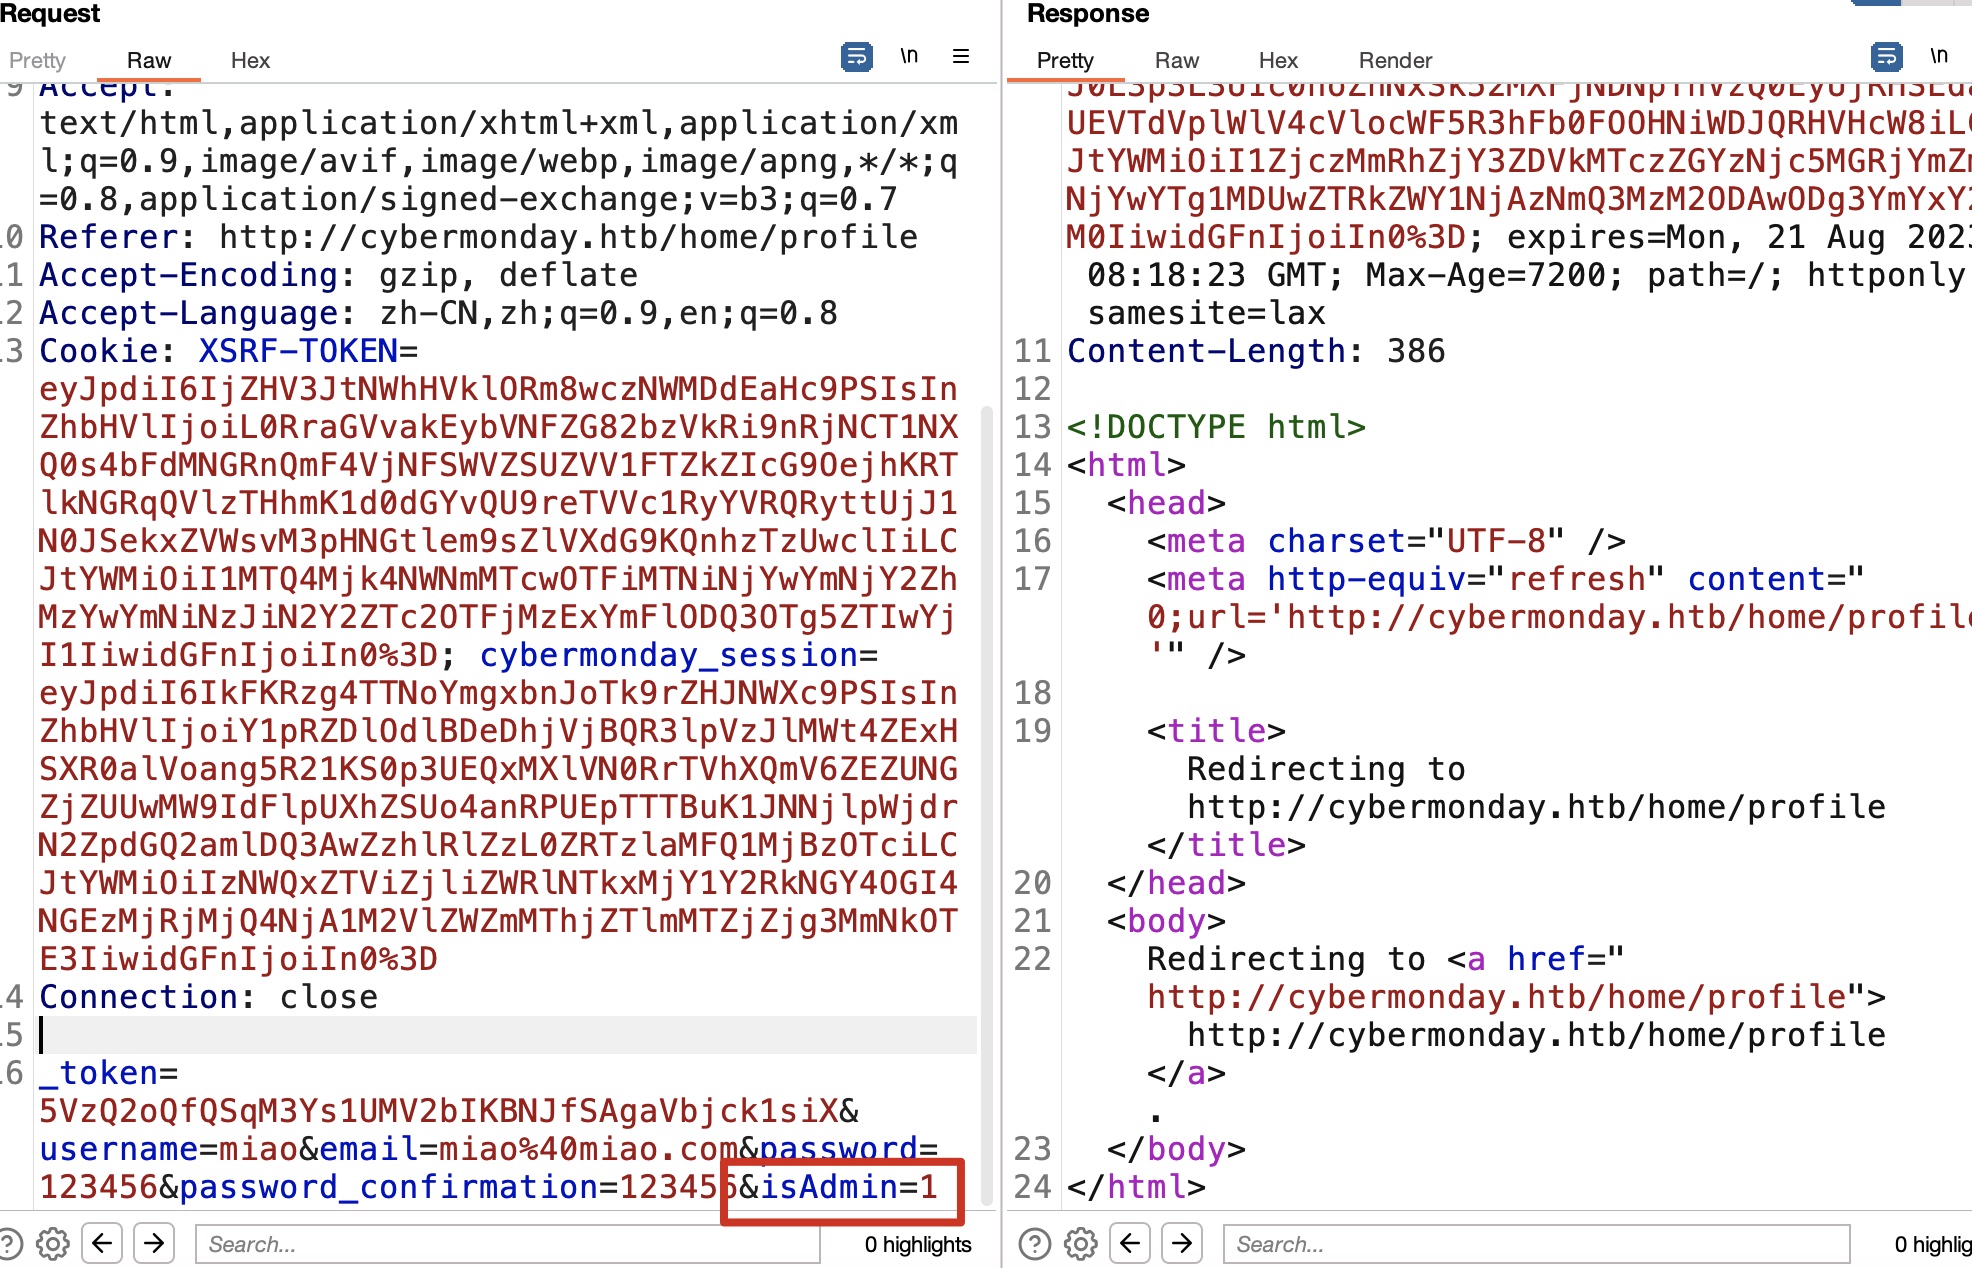Focus the Response search input field
The image size is (1972, 1268).
coord(1535,1243)
